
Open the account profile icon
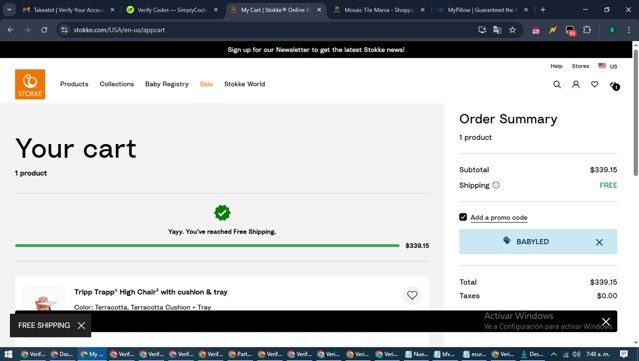click(575, 84)
